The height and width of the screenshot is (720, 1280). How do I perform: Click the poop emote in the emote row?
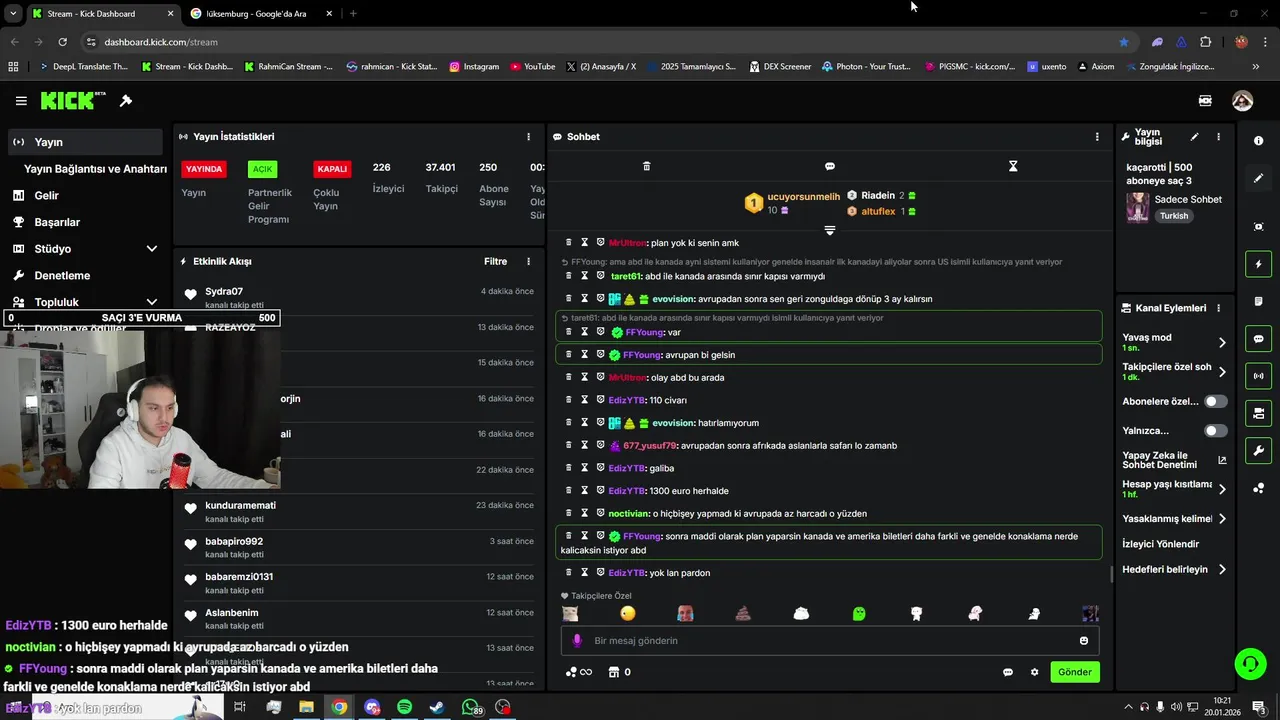743,613
